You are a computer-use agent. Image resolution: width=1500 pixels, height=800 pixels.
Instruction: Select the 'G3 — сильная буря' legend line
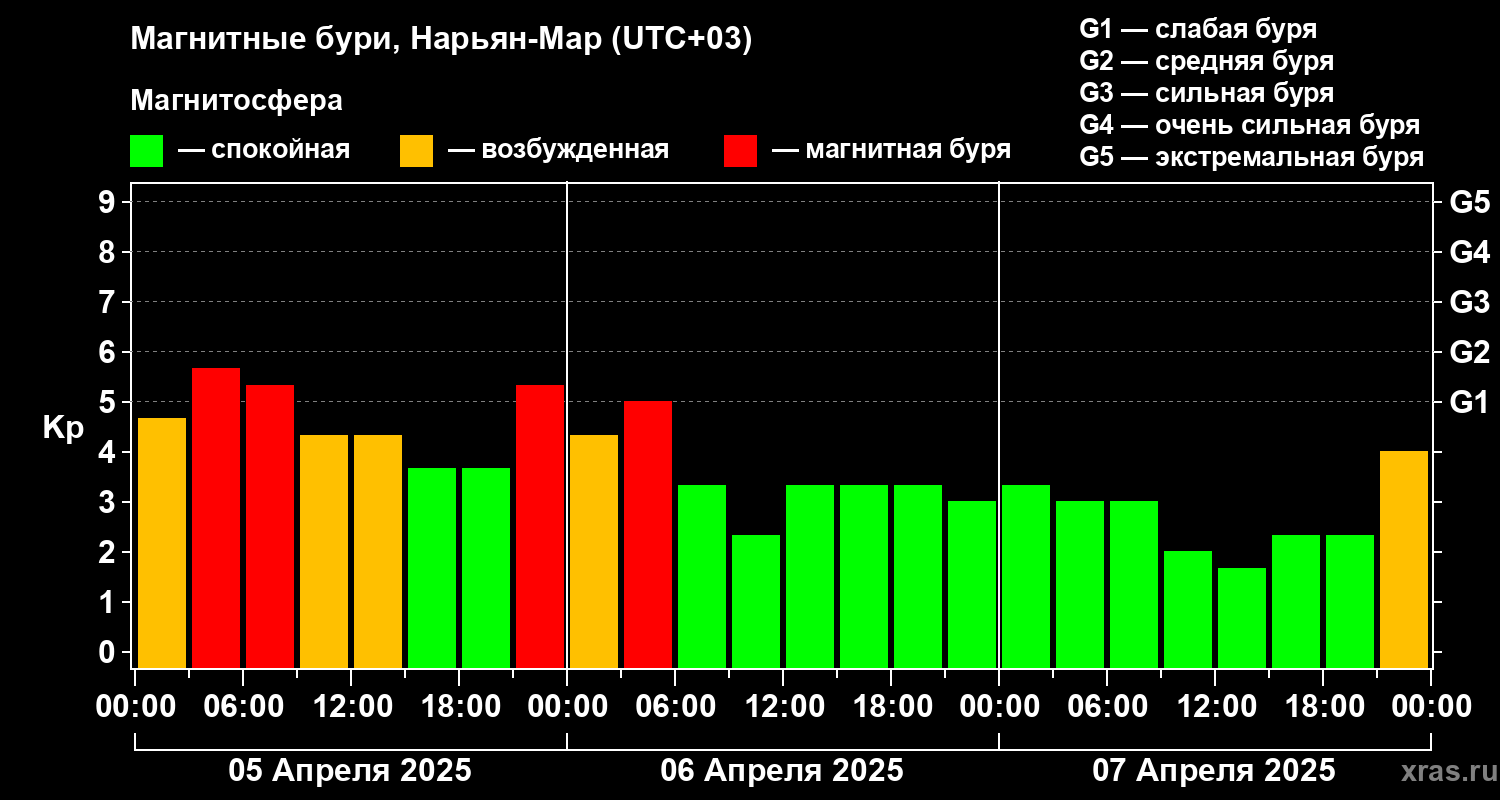pyautogui.click(x=1206, y=93)
